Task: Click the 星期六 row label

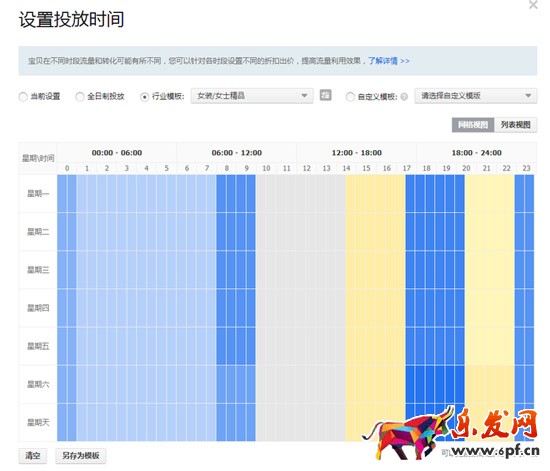Action: click(38, 385)
